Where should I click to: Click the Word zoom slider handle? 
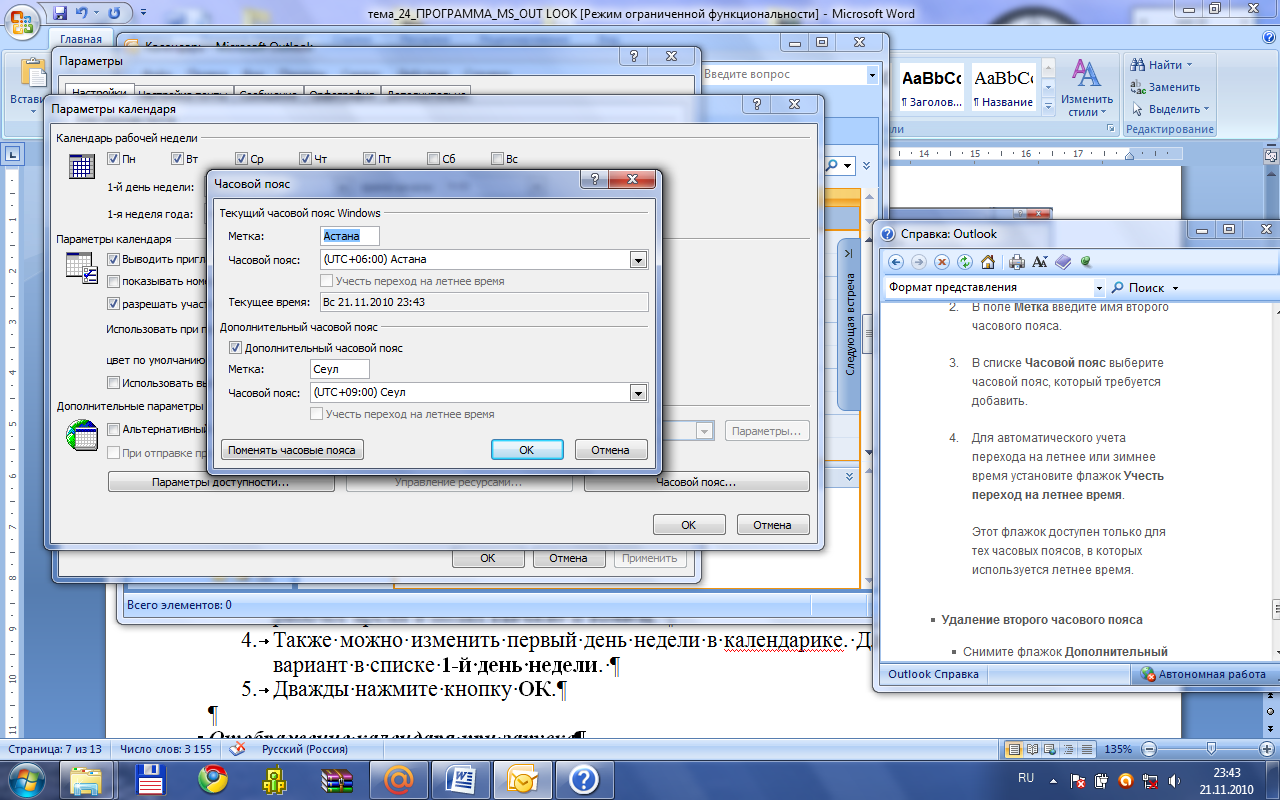coord(1211,748)
